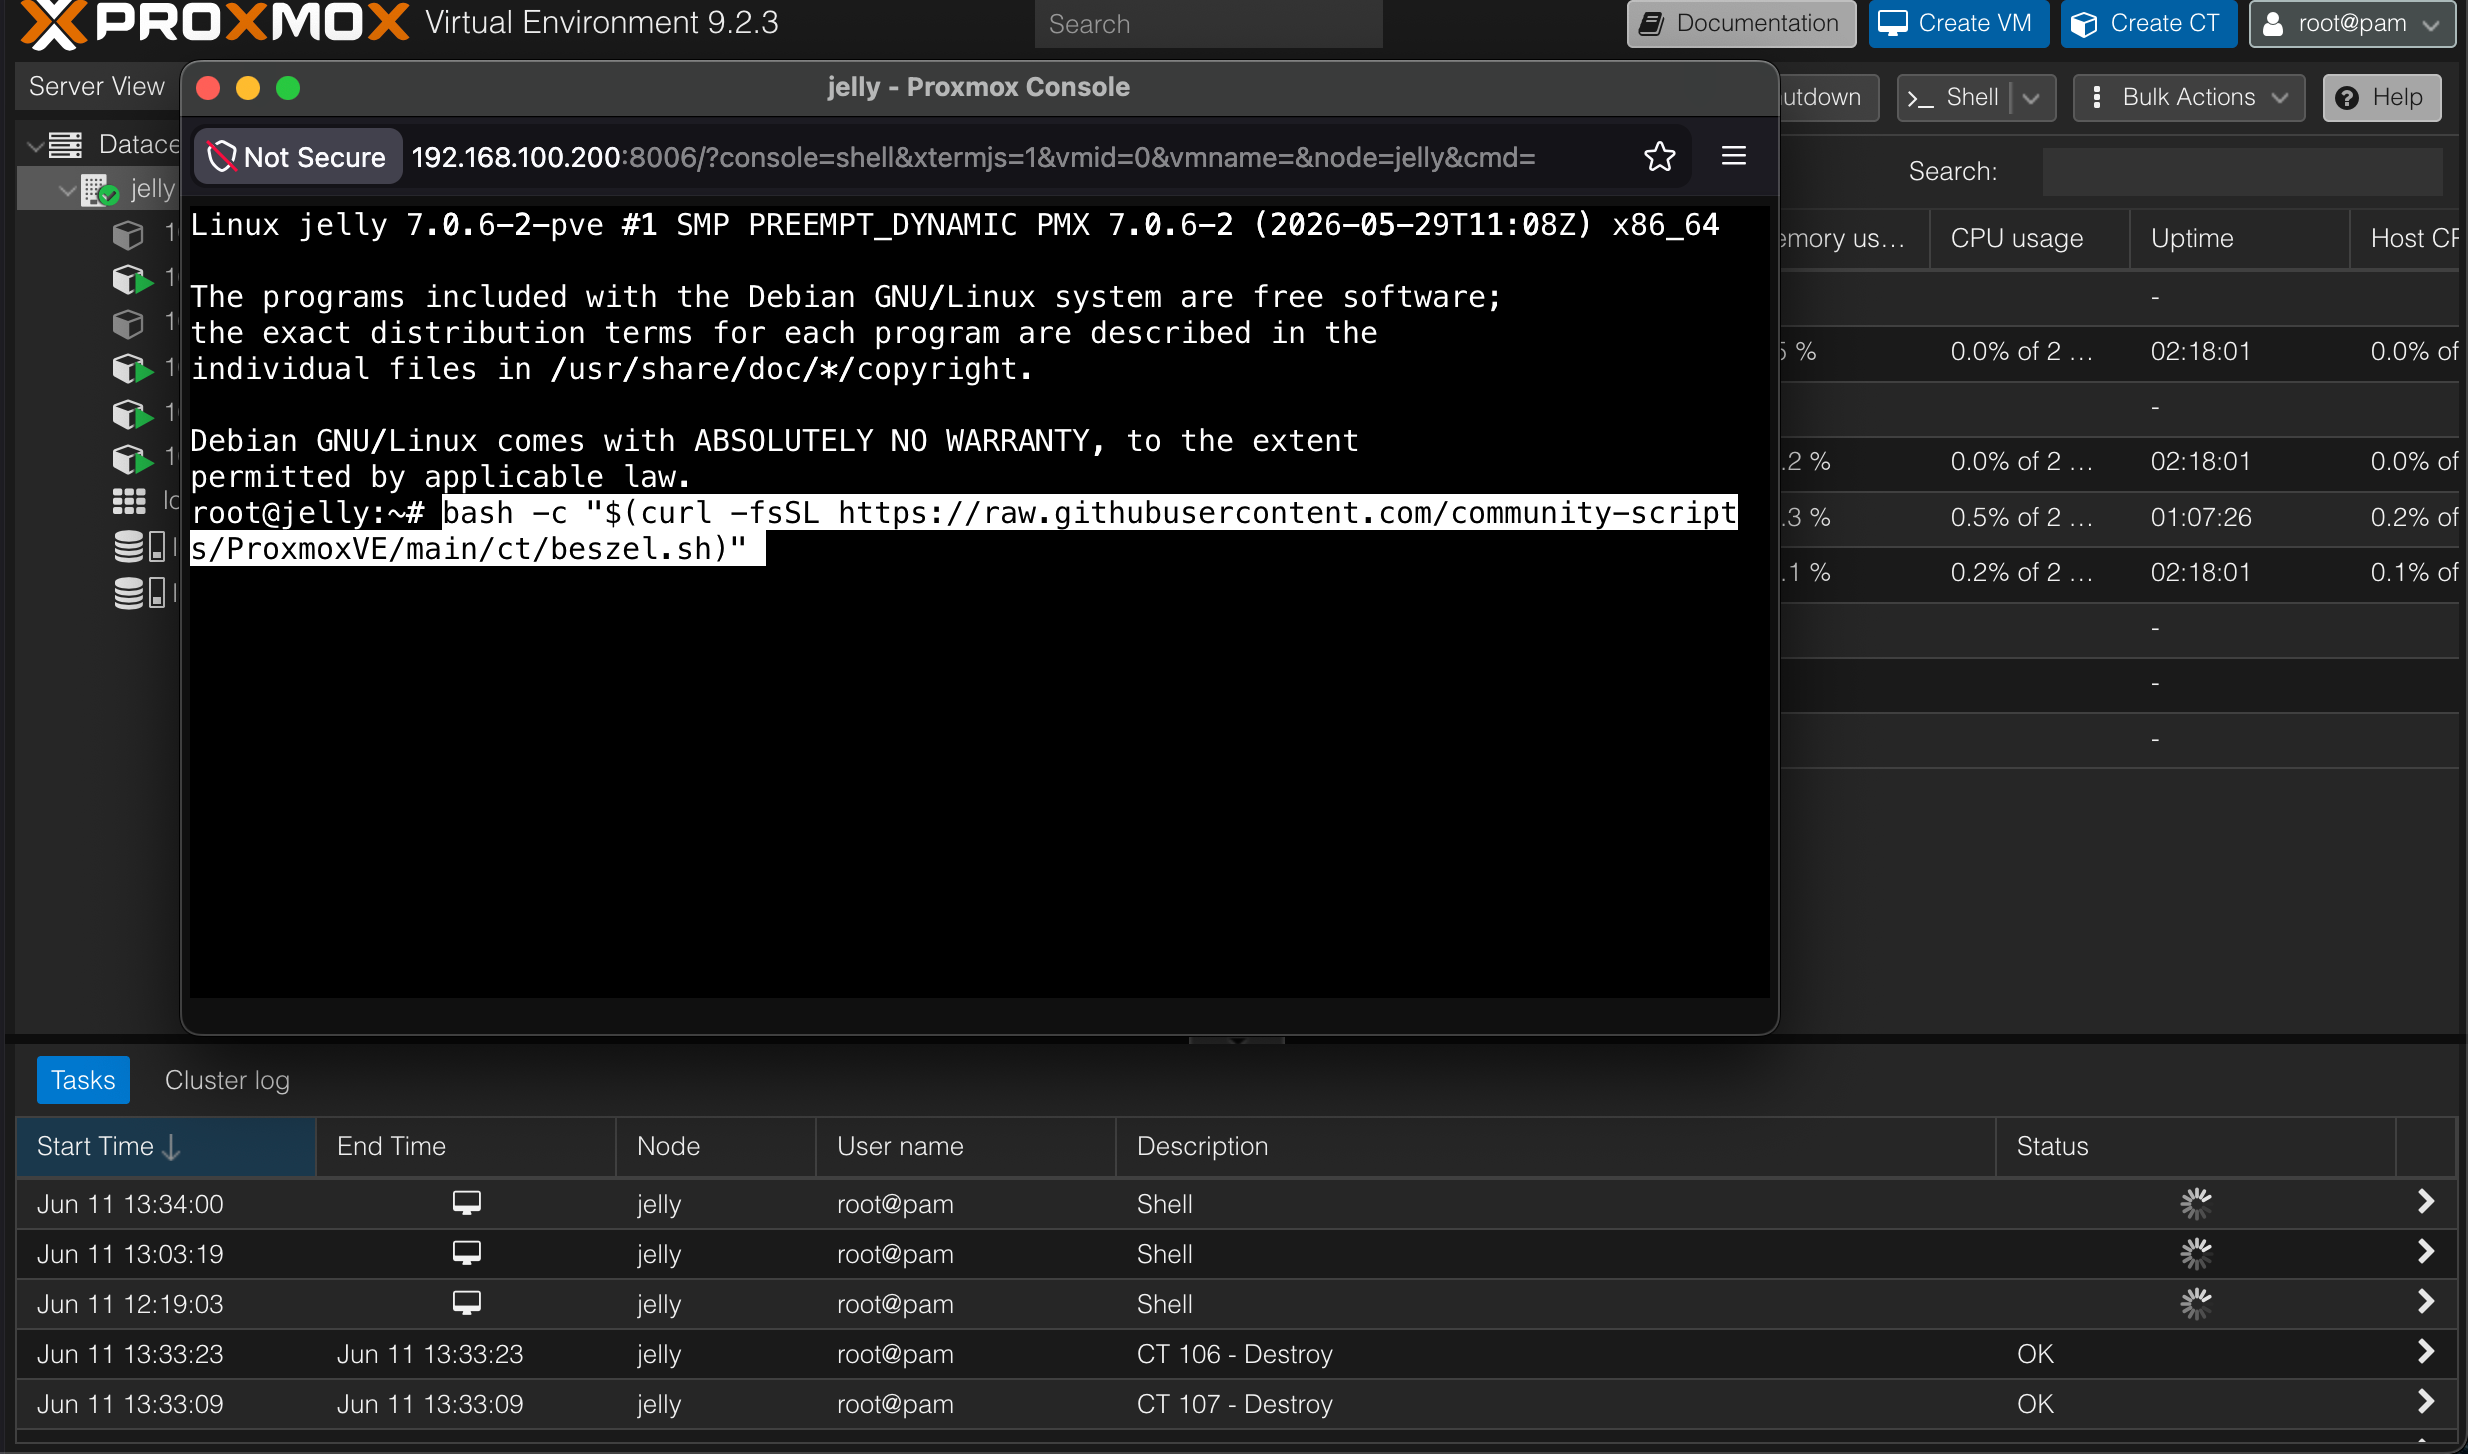2468x1454 pixels.
Task: Sort tasks by the Status column header
Action: click(2196, 1146)
